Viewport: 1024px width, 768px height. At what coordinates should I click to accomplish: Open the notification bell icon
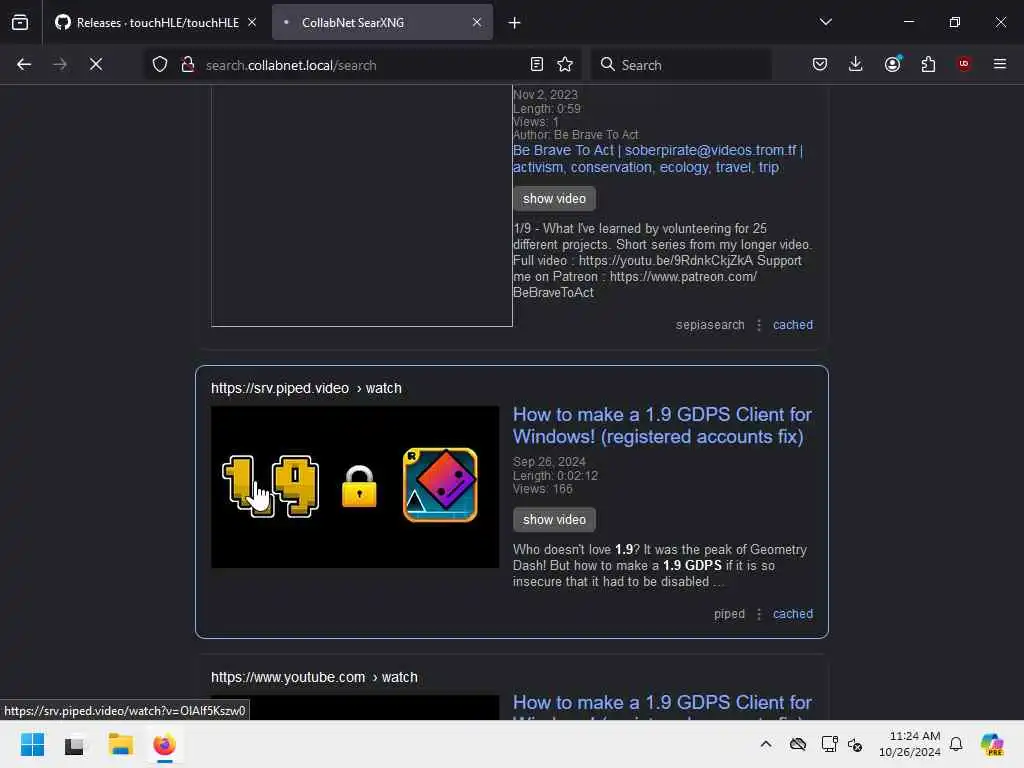[x=956, y=744]
